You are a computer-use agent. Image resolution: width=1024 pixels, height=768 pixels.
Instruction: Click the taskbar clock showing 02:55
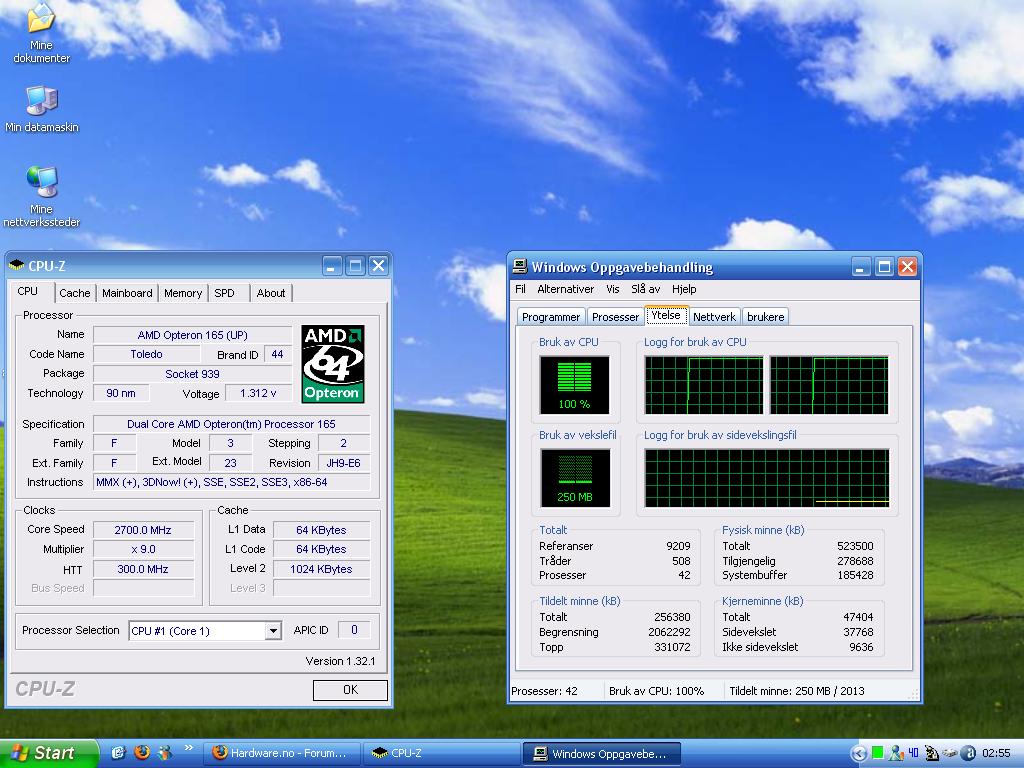click(x=996, y=754)
